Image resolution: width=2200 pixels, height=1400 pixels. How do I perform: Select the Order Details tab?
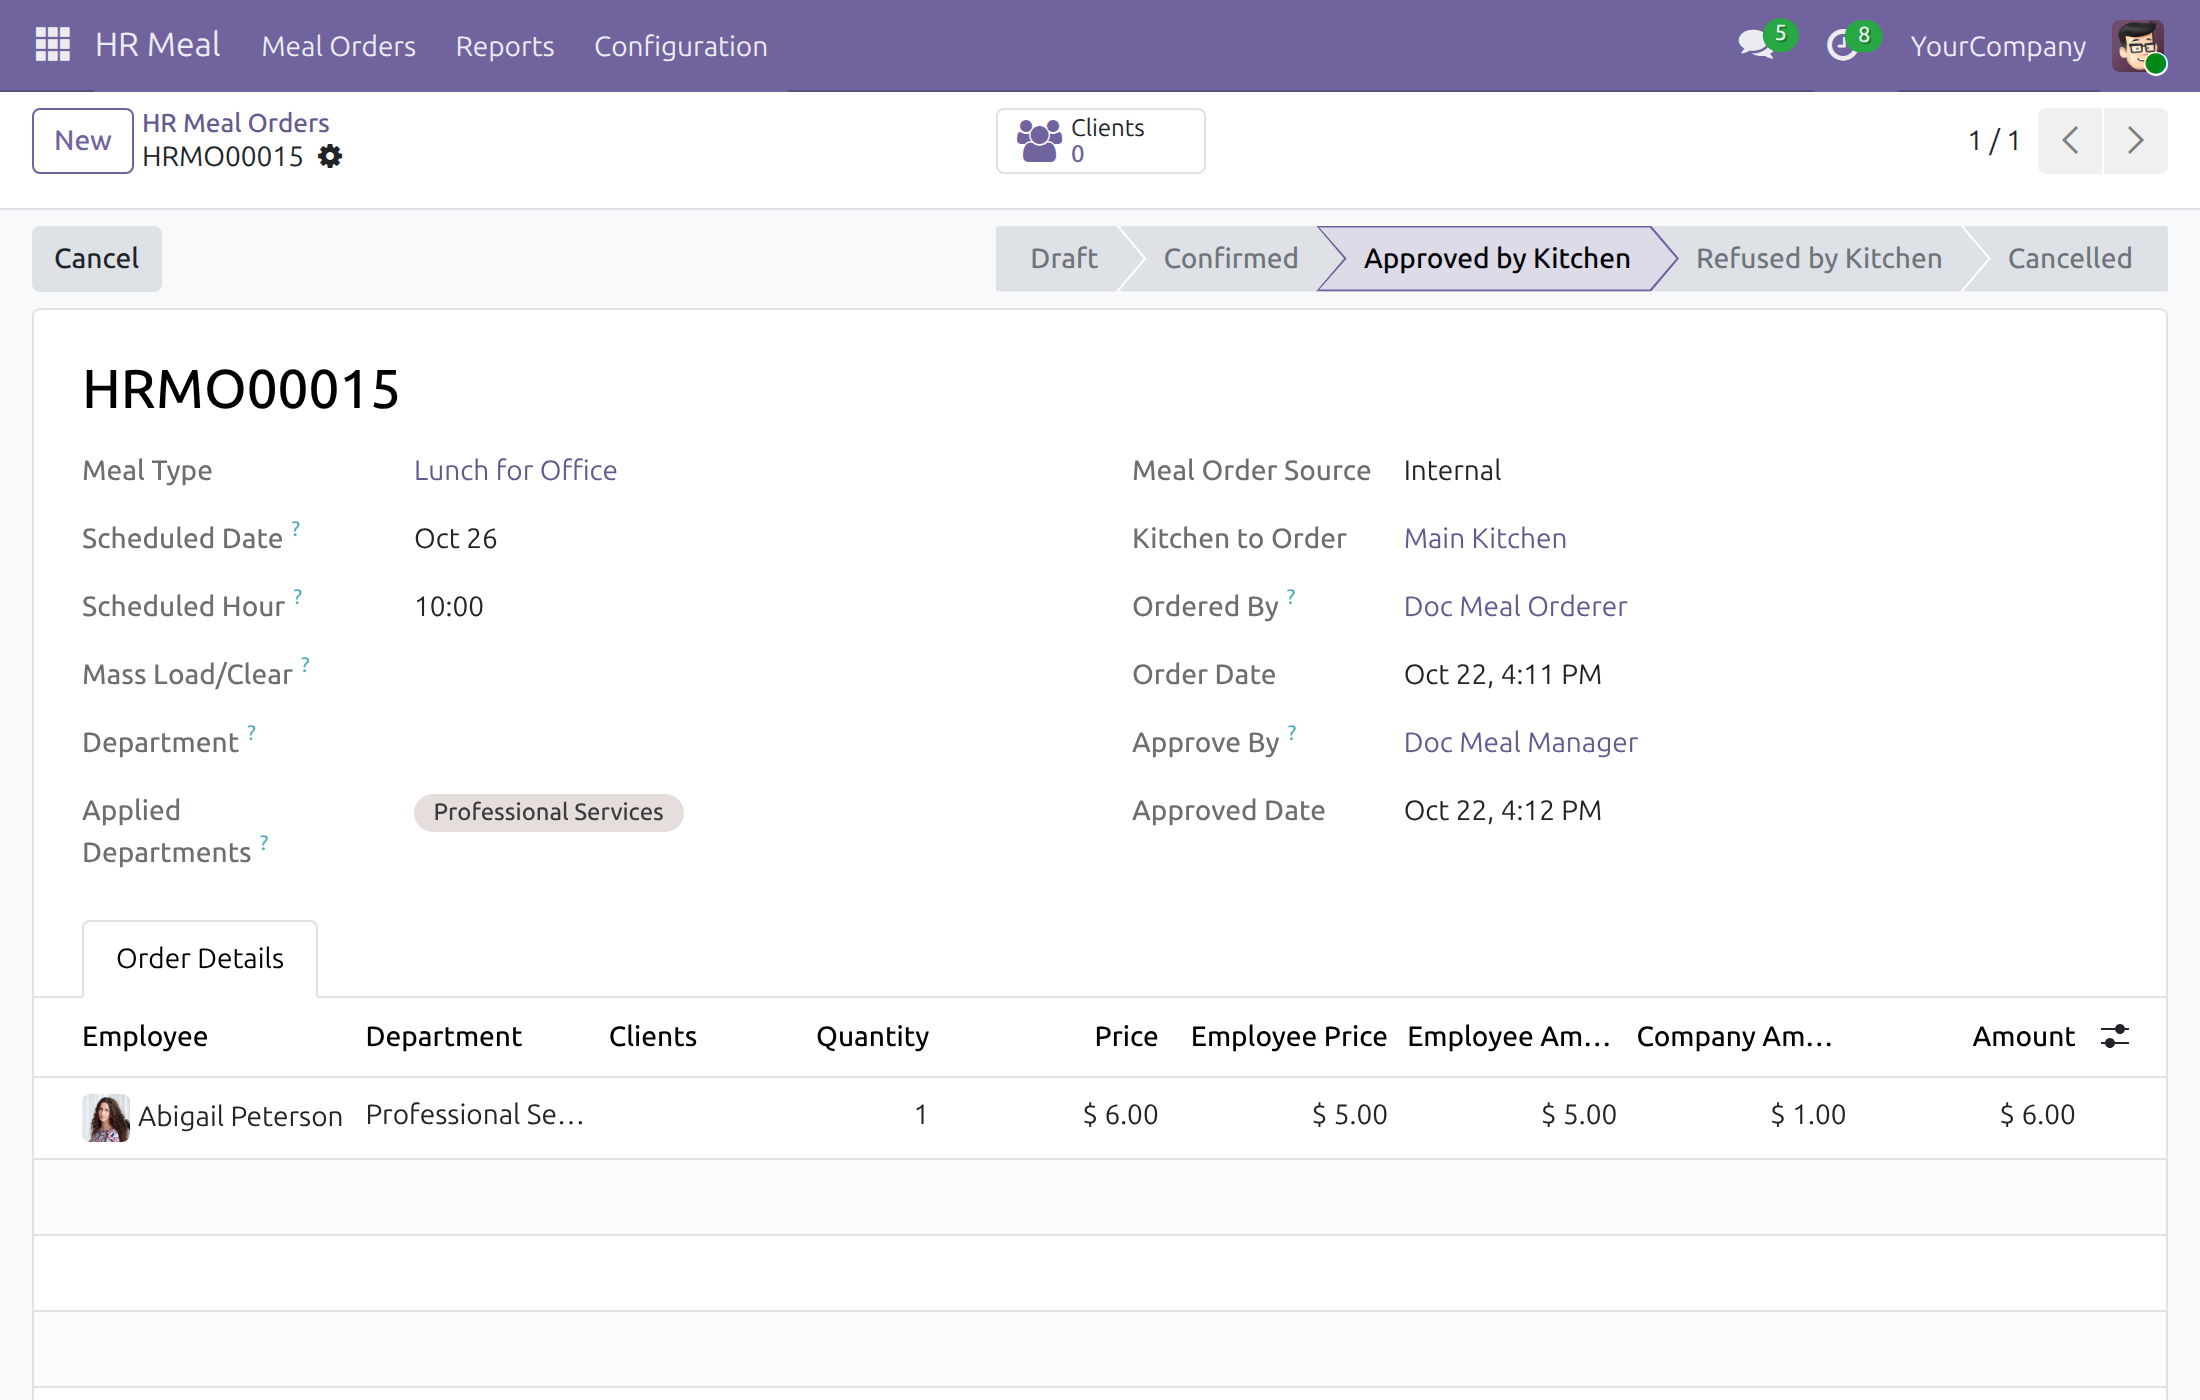tap(200, 958)
